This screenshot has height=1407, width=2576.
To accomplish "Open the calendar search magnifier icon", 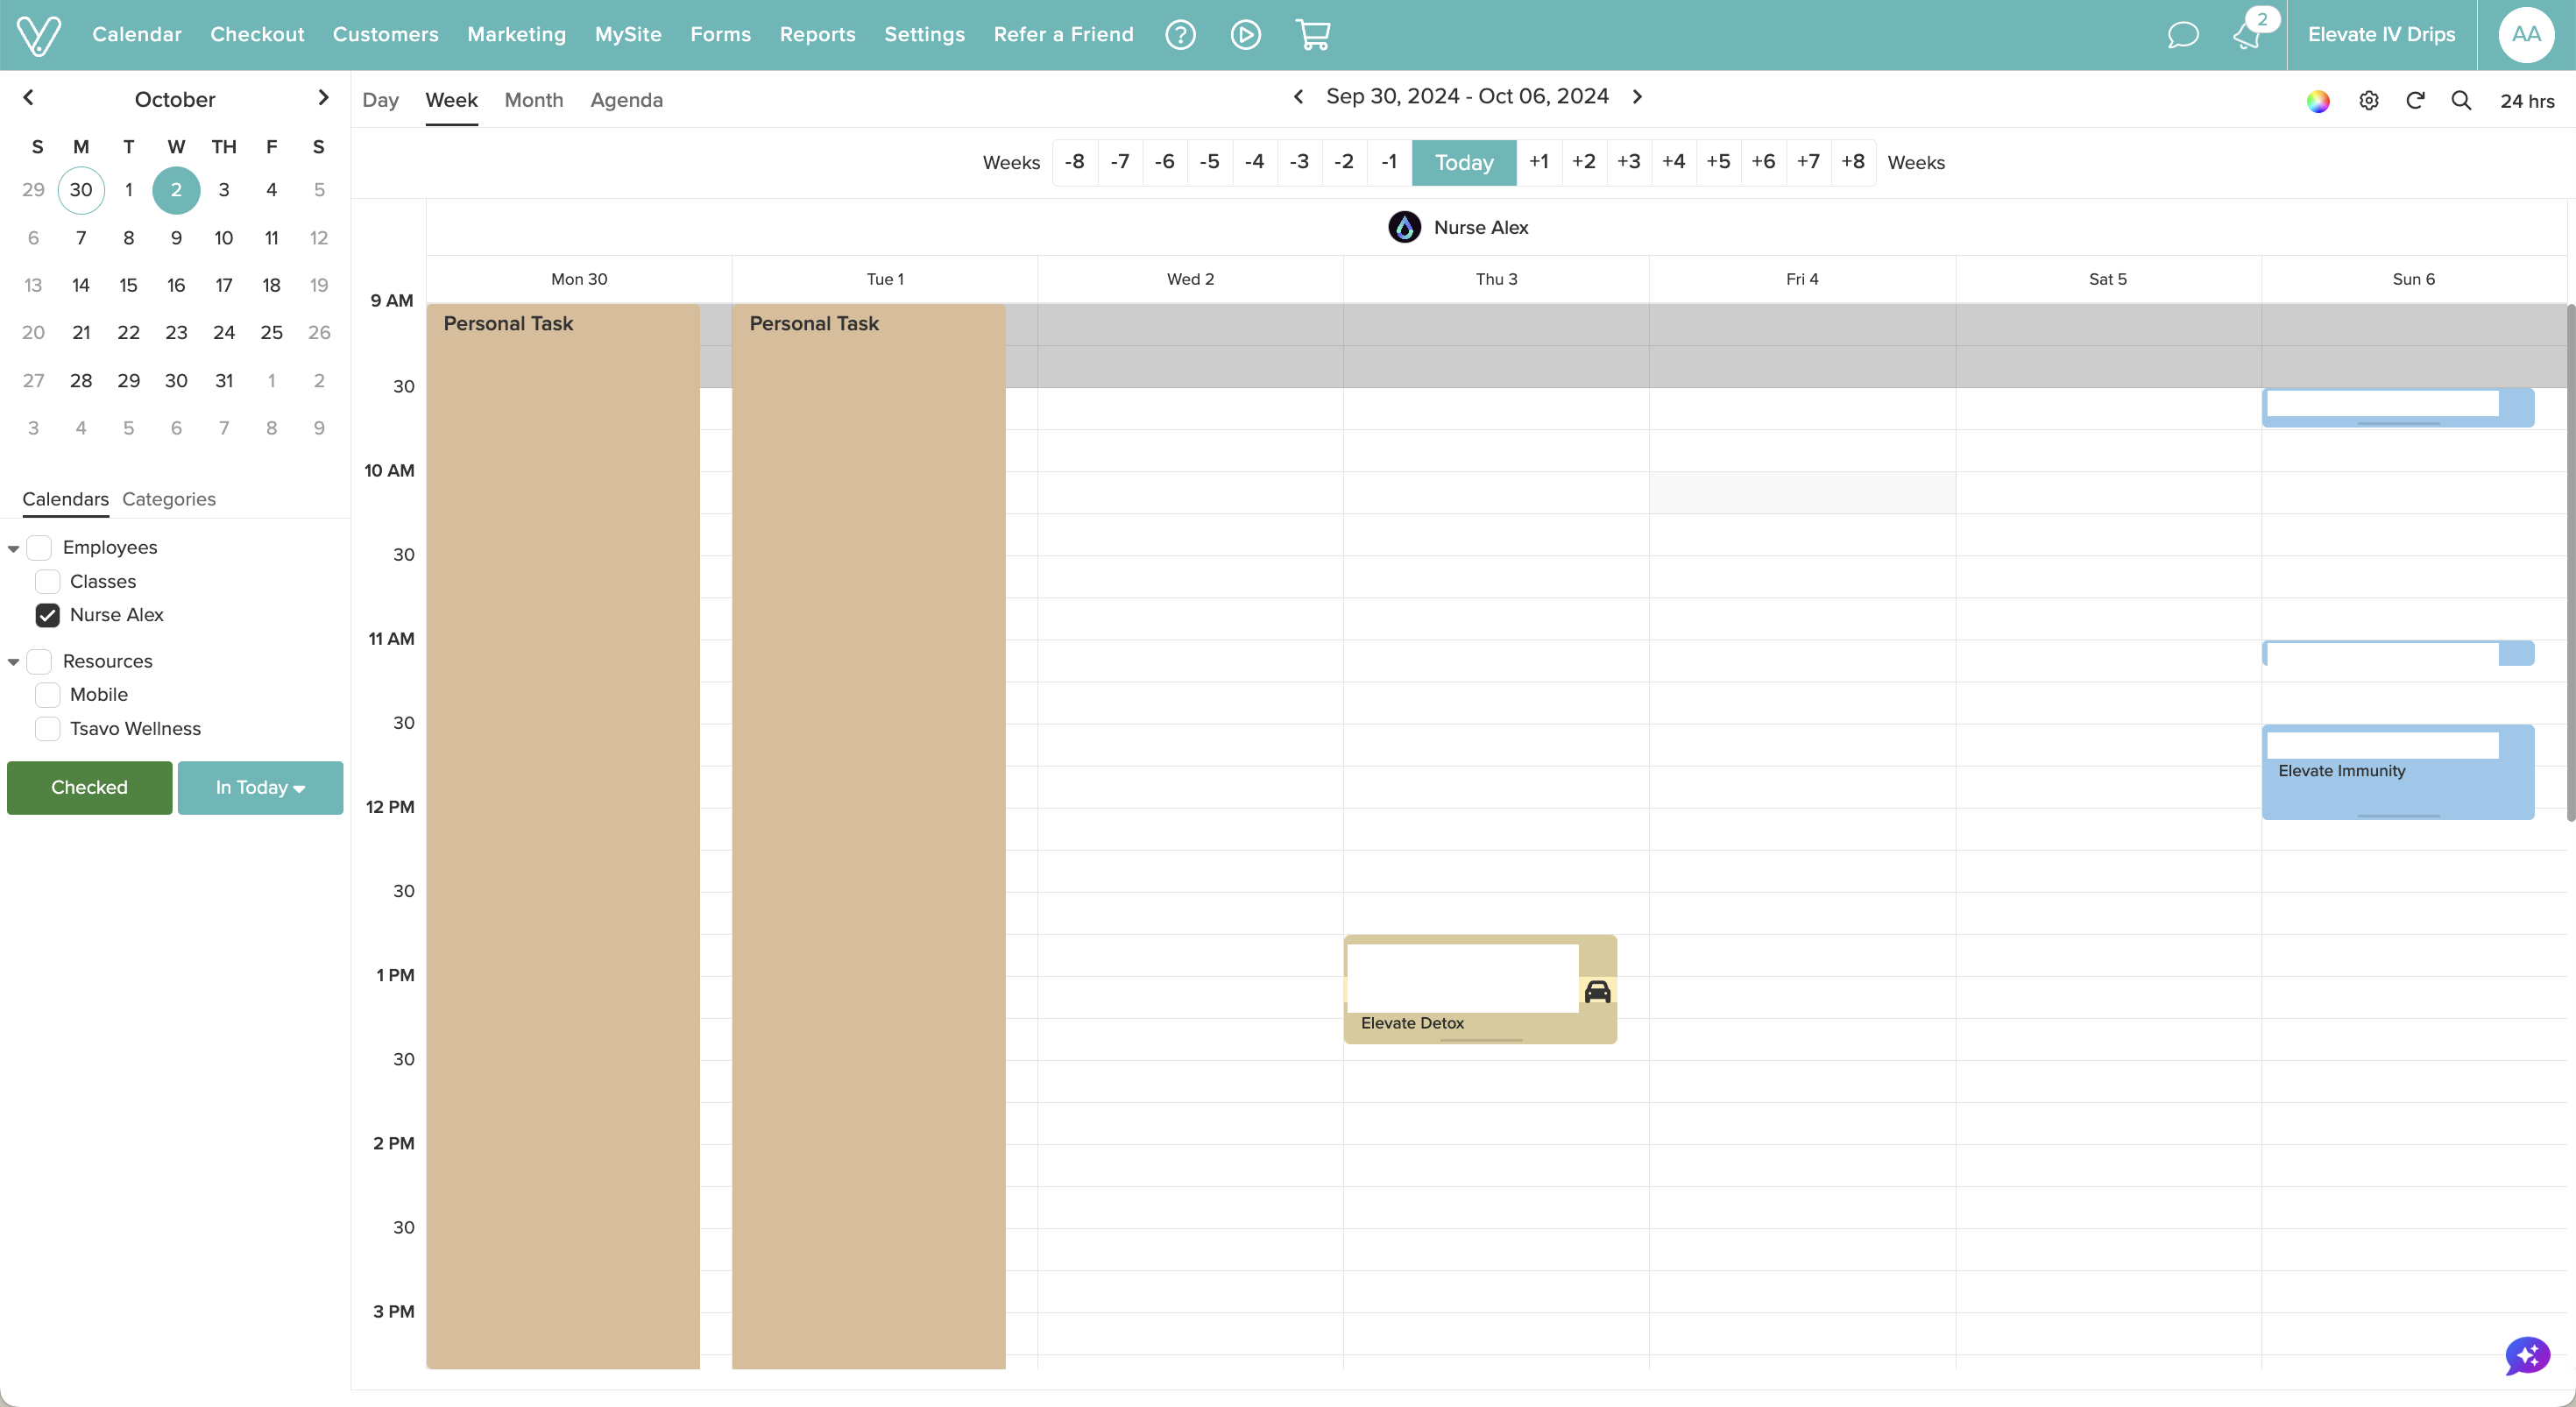I will pyautogui.click(x=2461, y=101).
